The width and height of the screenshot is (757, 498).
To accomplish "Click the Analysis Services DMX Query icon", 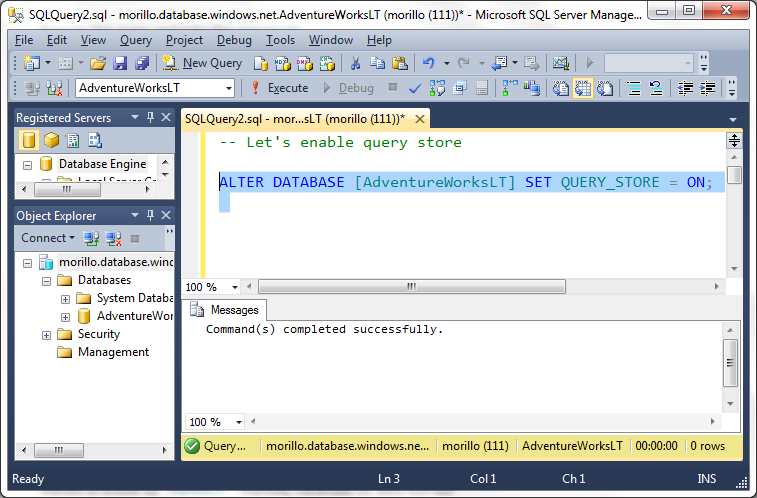I will (305, 63).
